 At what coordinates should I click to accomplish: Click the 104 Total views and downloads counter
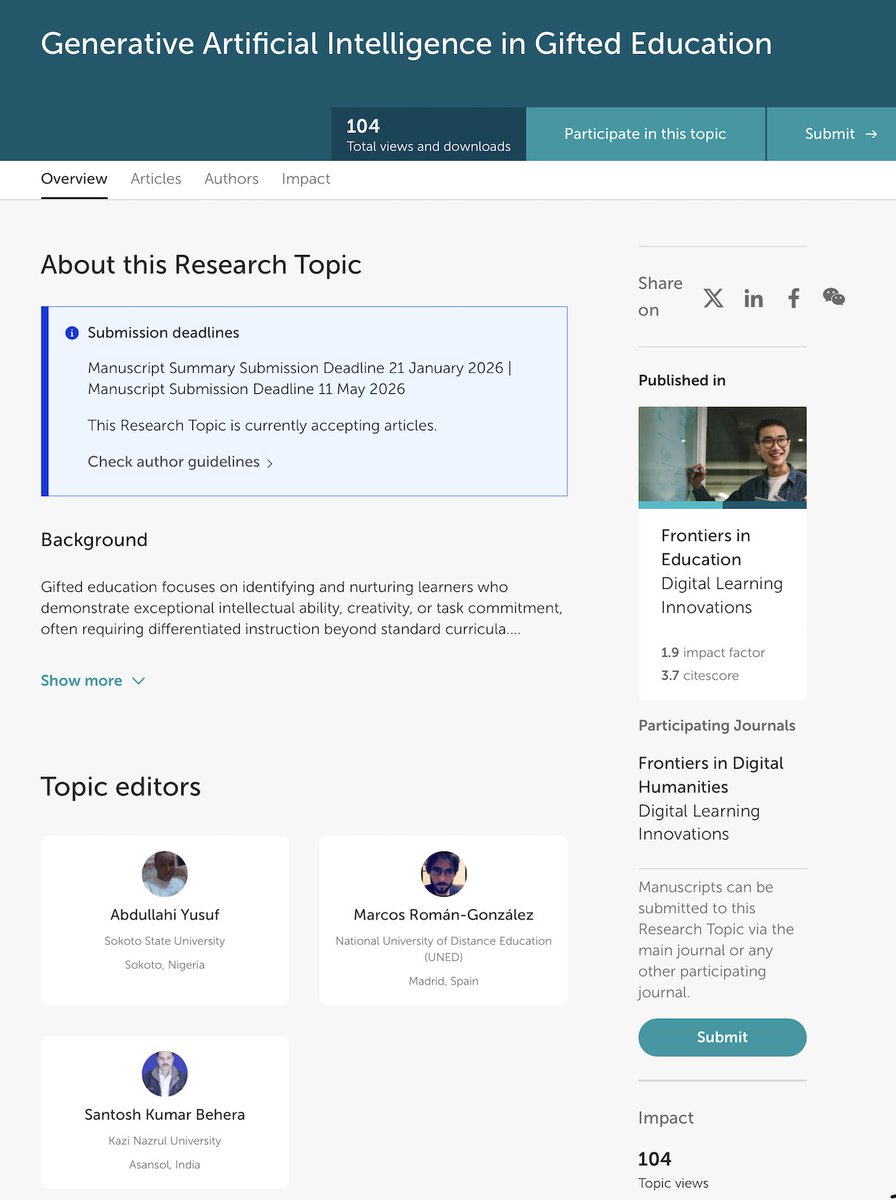[428, 133]
